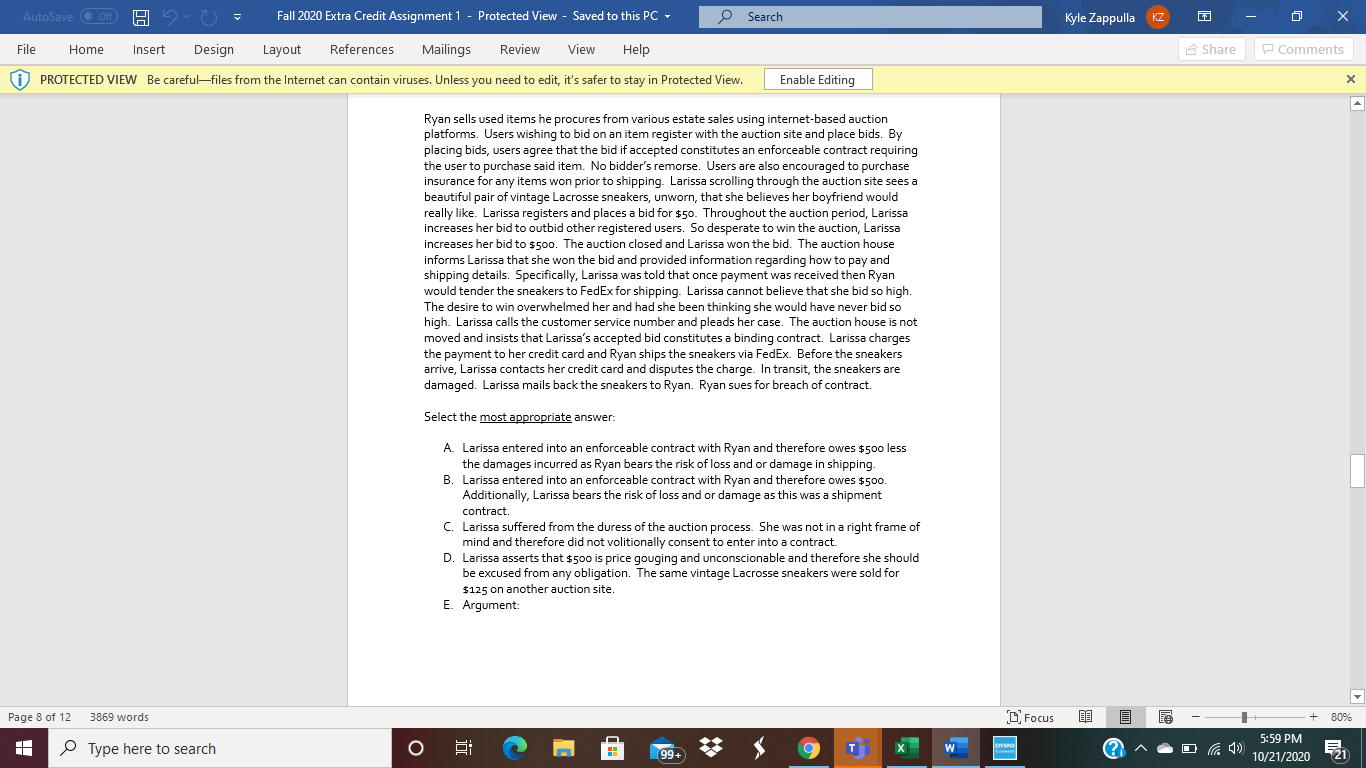Click the 3869 words count
The width and height of the screenshot is (1366, 768).
click(119, 717)
